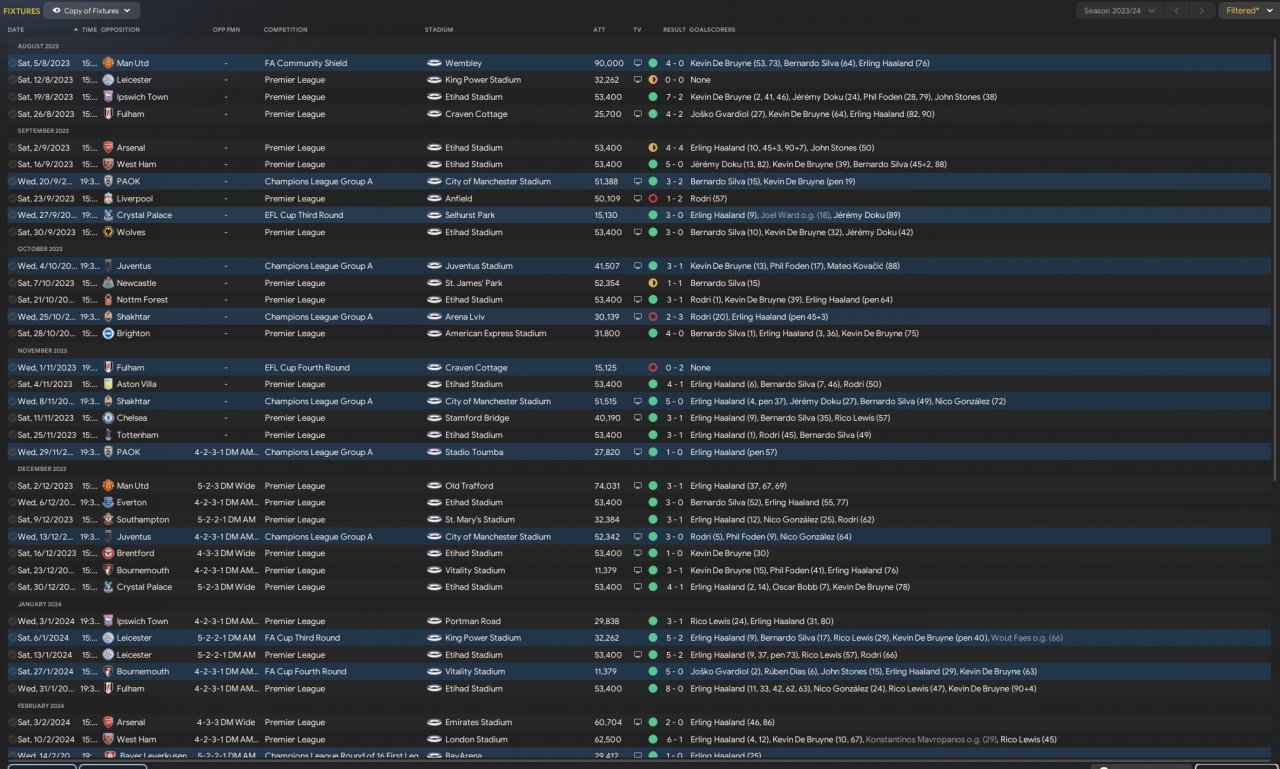
Task: Toggle the check circle for Sat, 12/8/2023 fixture
Action: [12, 80]
